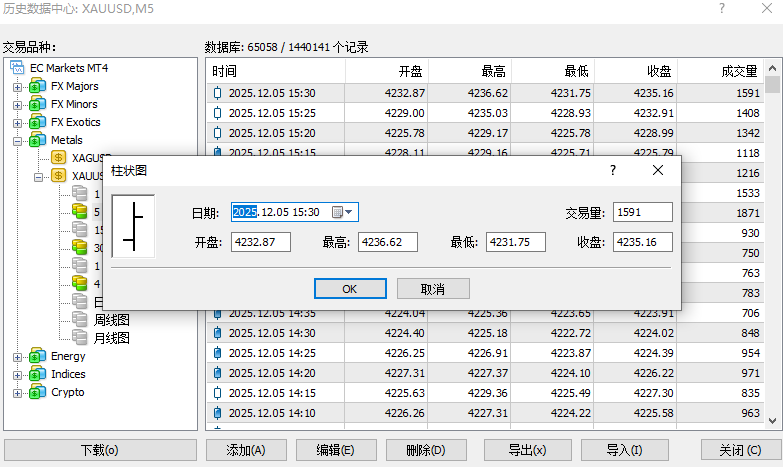Click the bar icon for 15:25 row
Viewport: 783px width, 467px height.
(218, 113)
